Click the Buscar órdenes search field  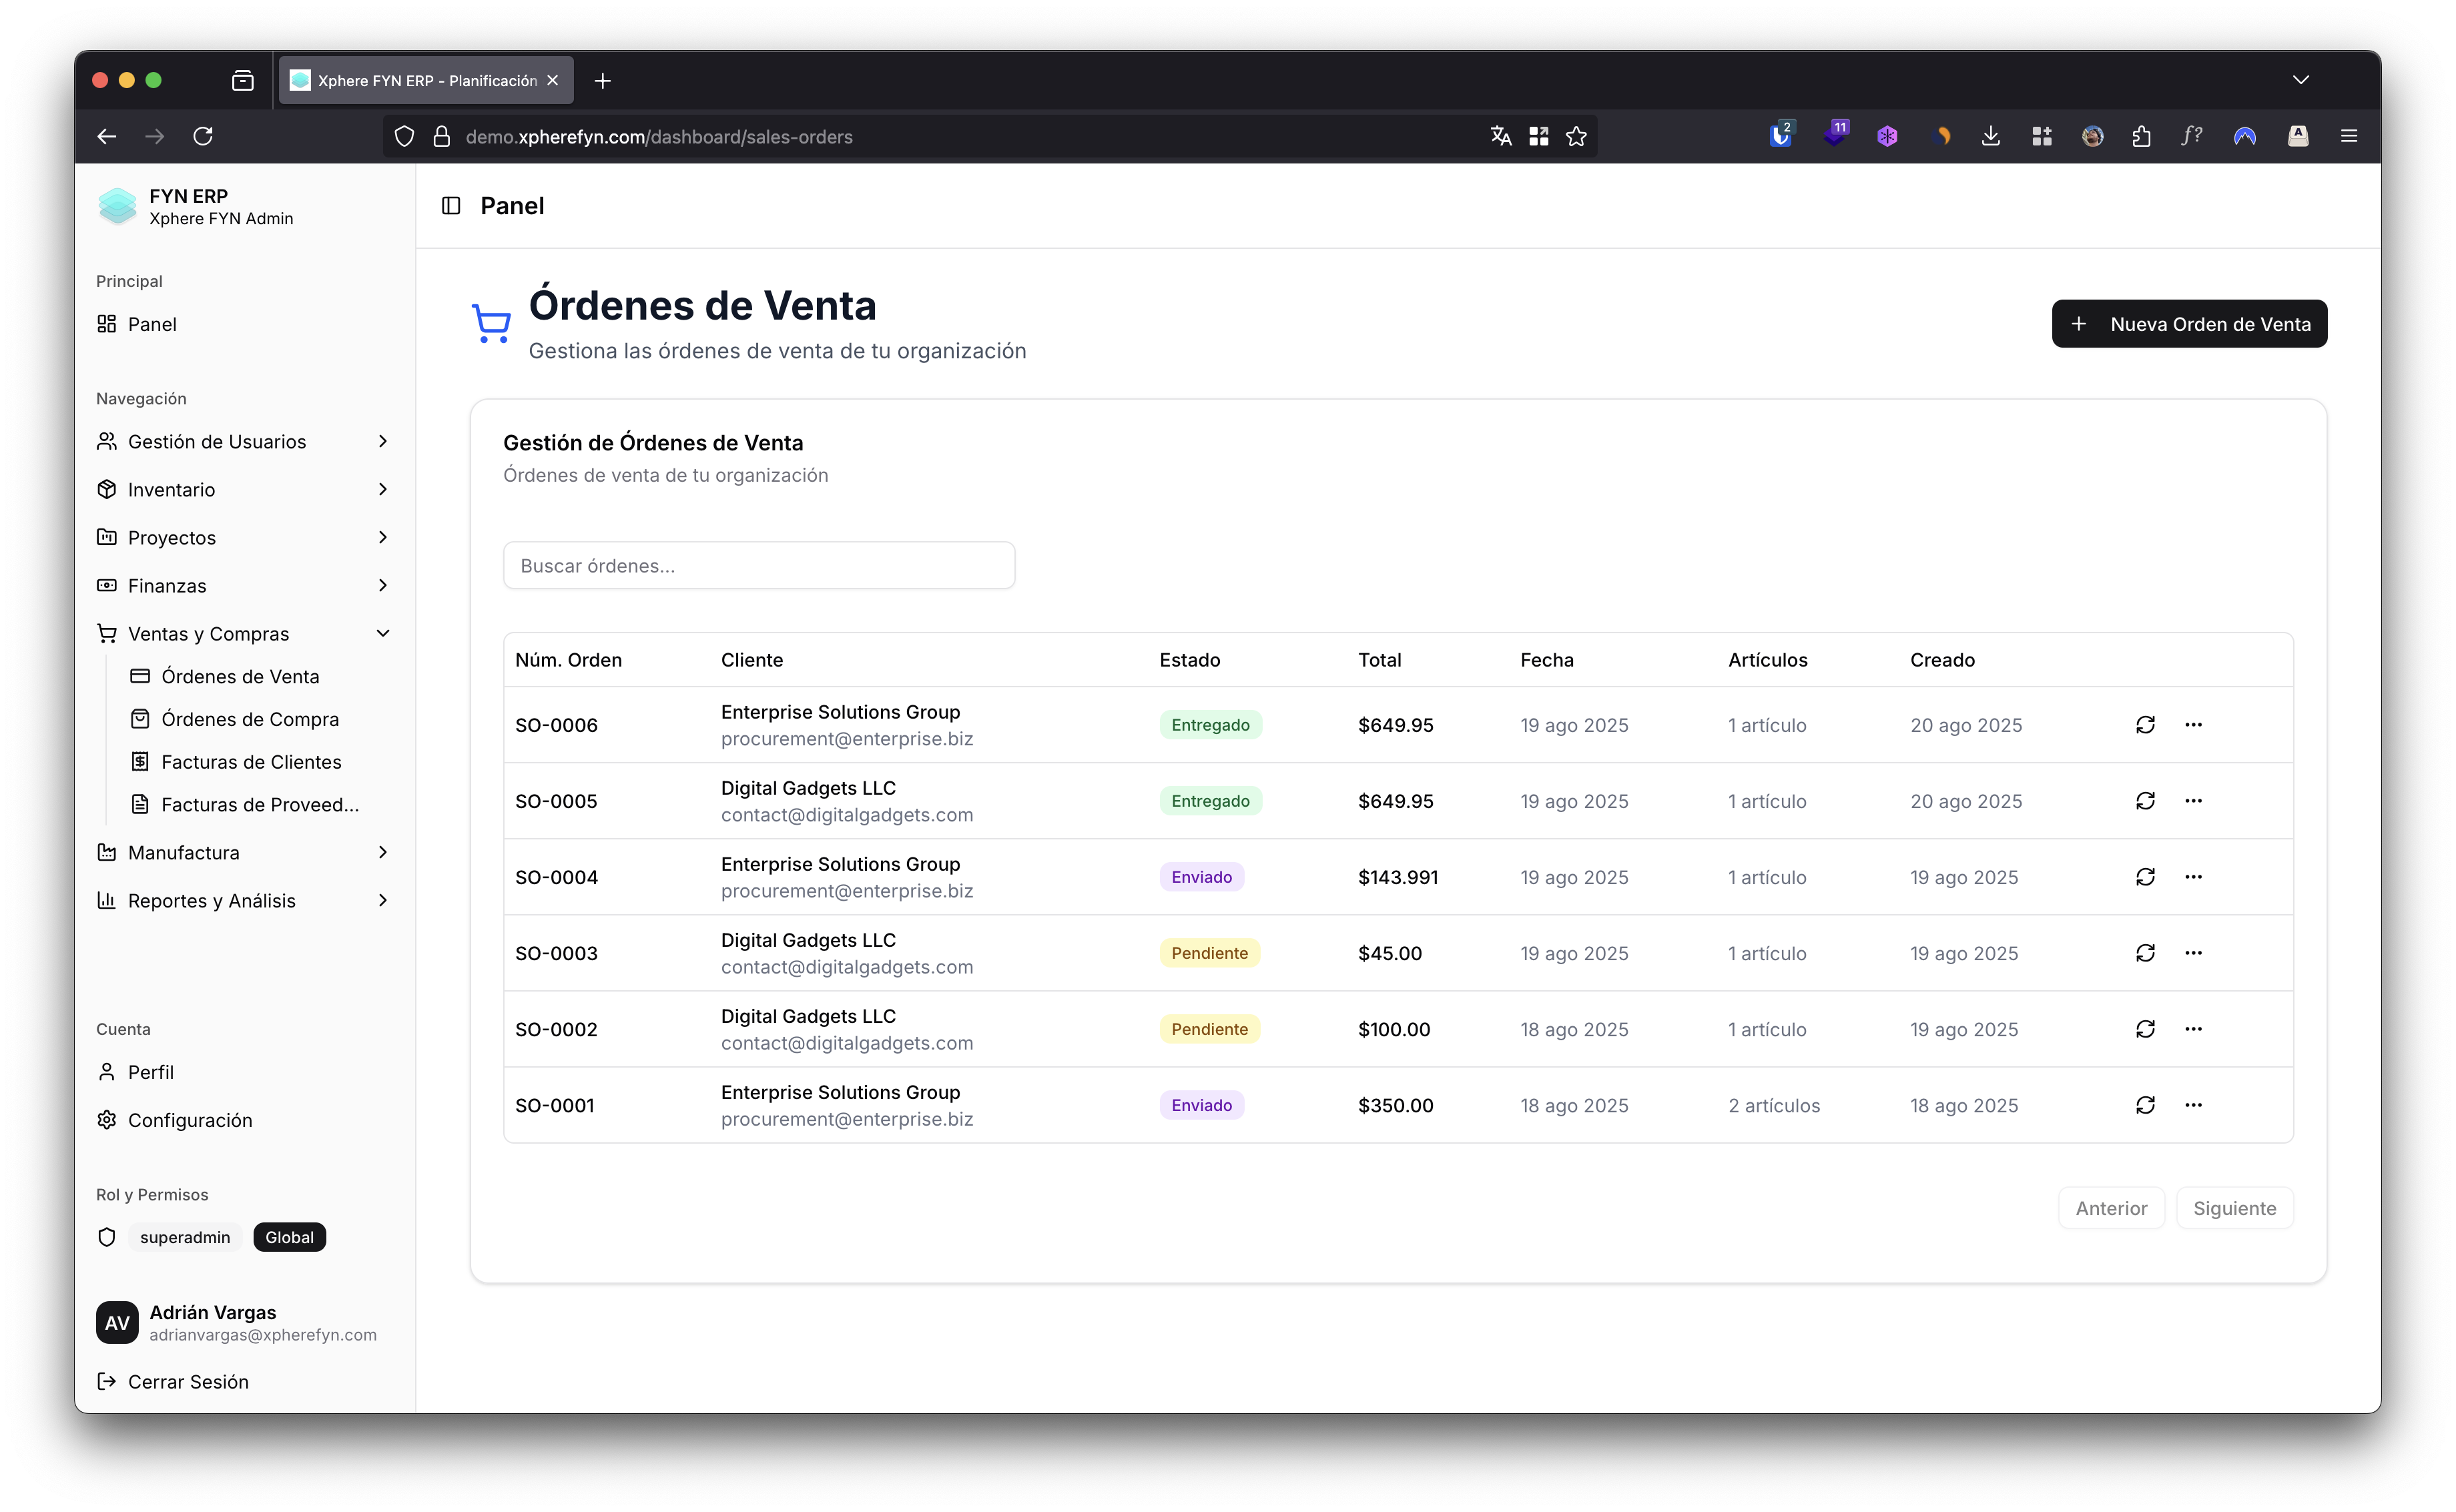(759, 565)
